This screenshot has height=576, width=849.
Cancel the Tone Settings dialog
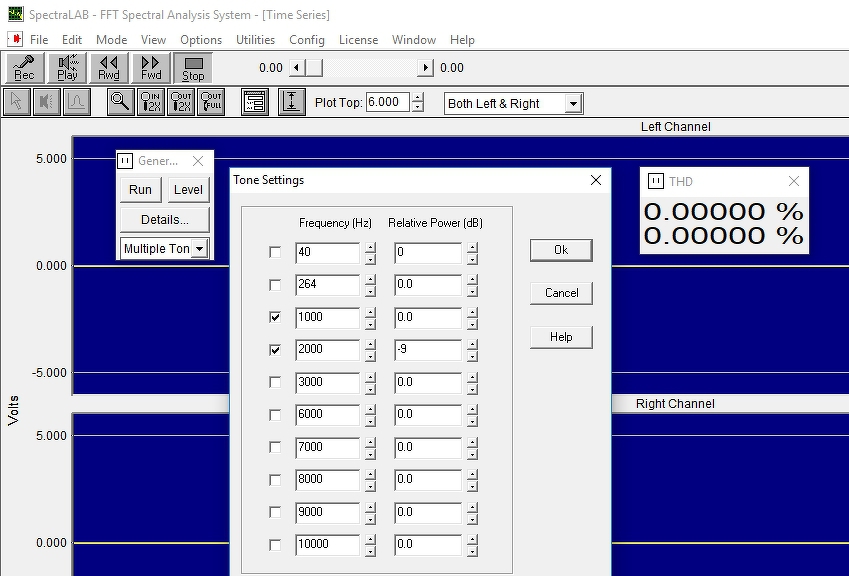coord(561,293)
